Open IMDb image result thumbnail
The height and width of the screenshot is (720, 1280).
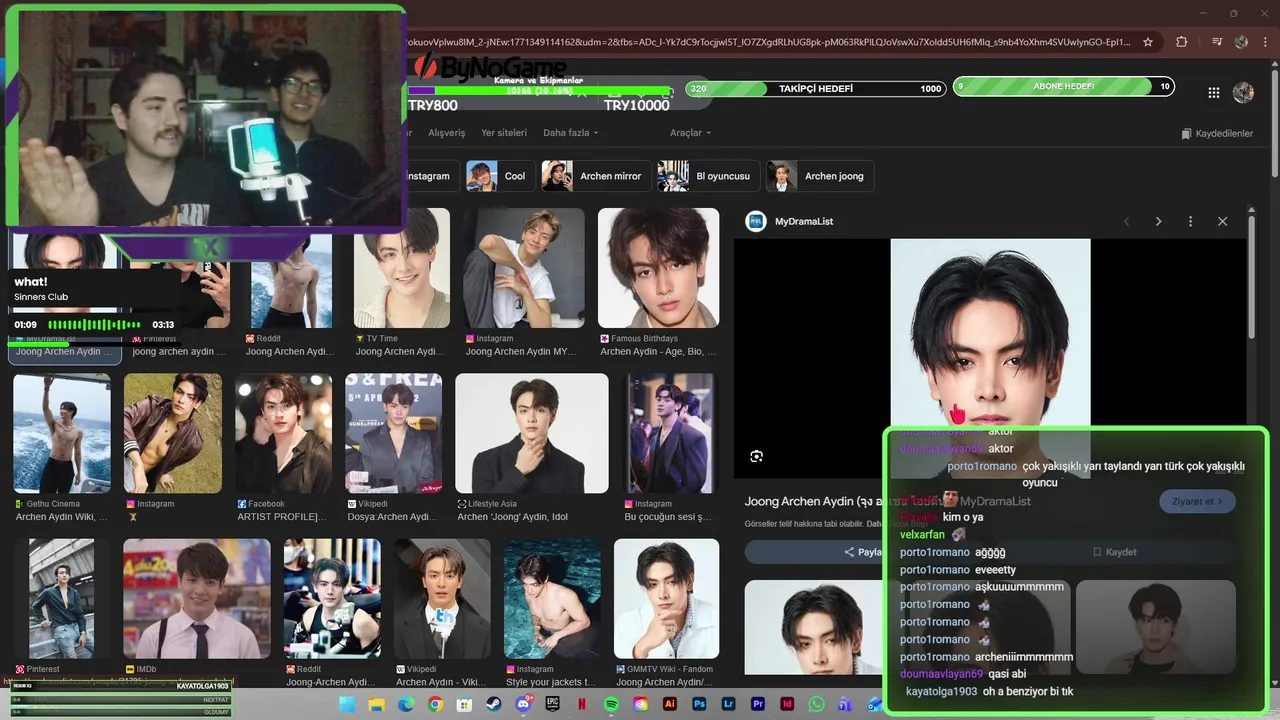196,599
